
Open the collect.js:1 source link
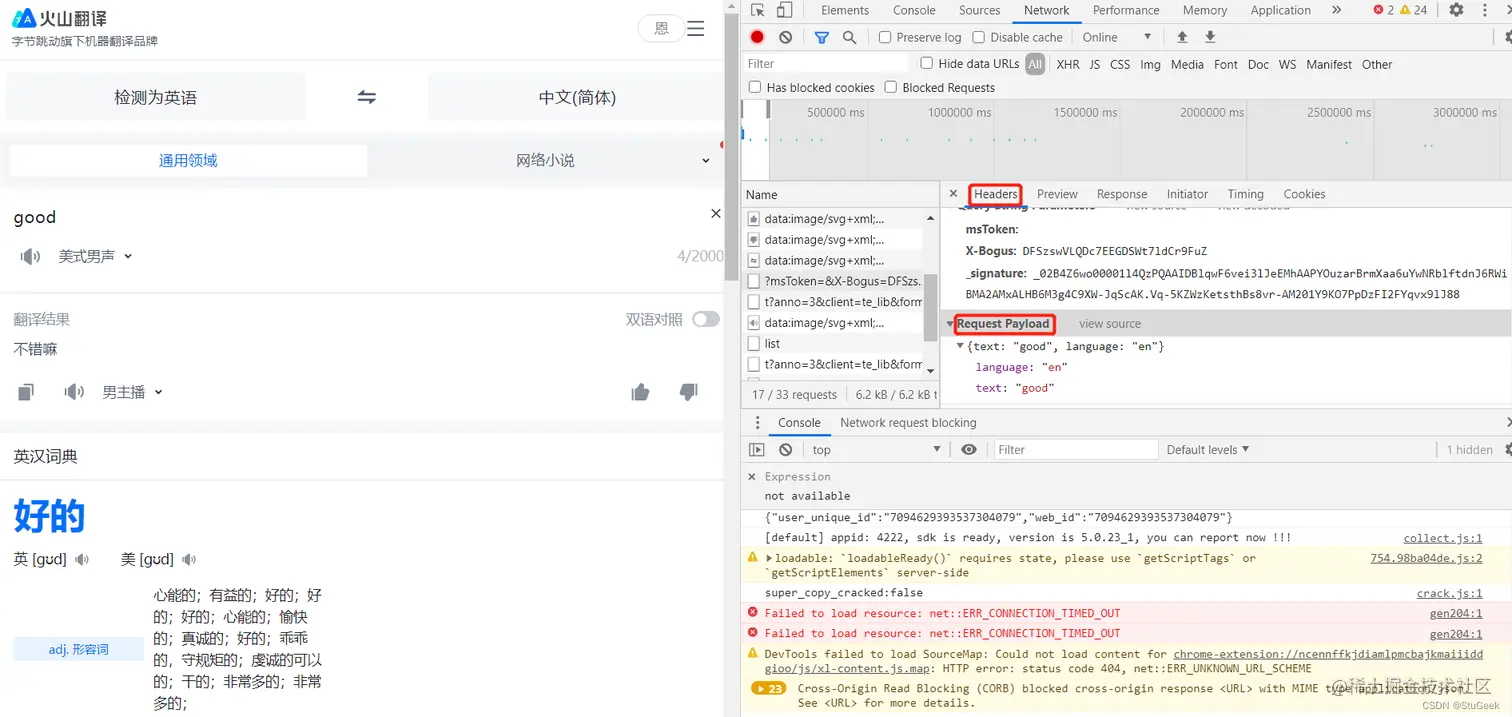click(x=1443, y=538)
